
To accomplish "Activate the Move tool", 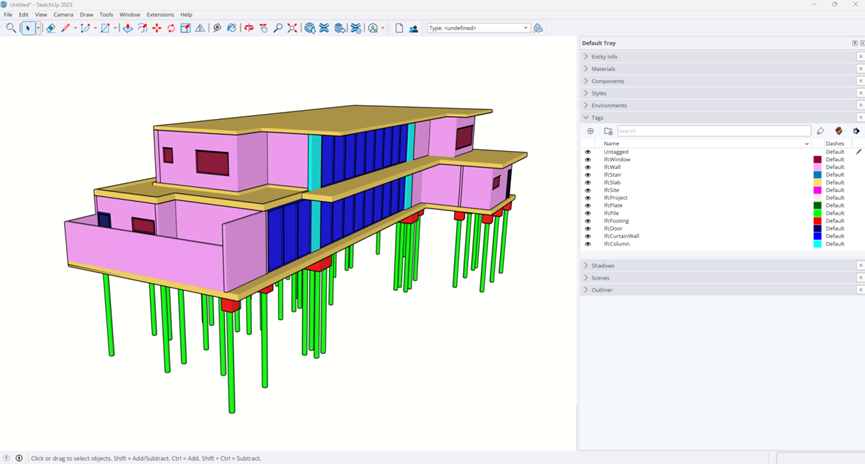I will tap(156, 28).
